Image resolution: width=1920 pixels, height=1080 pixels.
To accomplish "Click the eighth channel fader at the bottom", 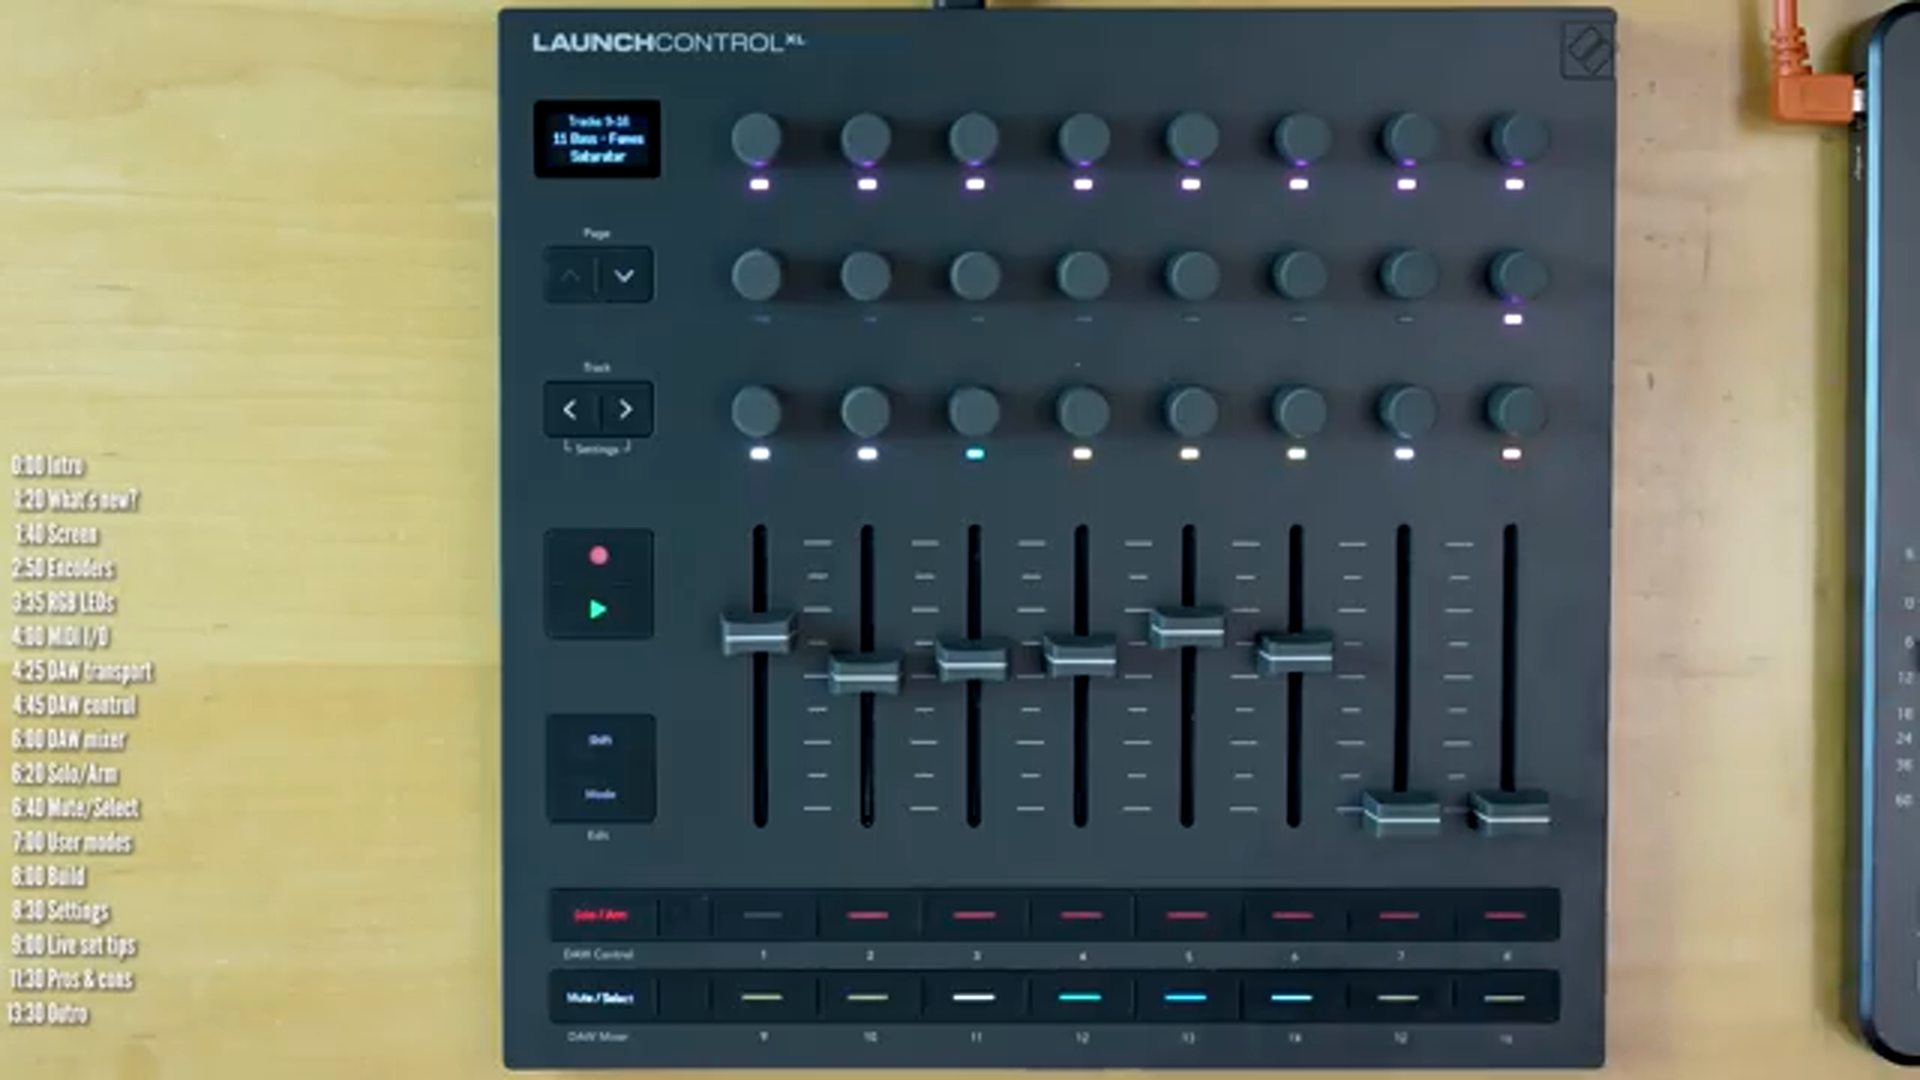I will coord(1510,813).
